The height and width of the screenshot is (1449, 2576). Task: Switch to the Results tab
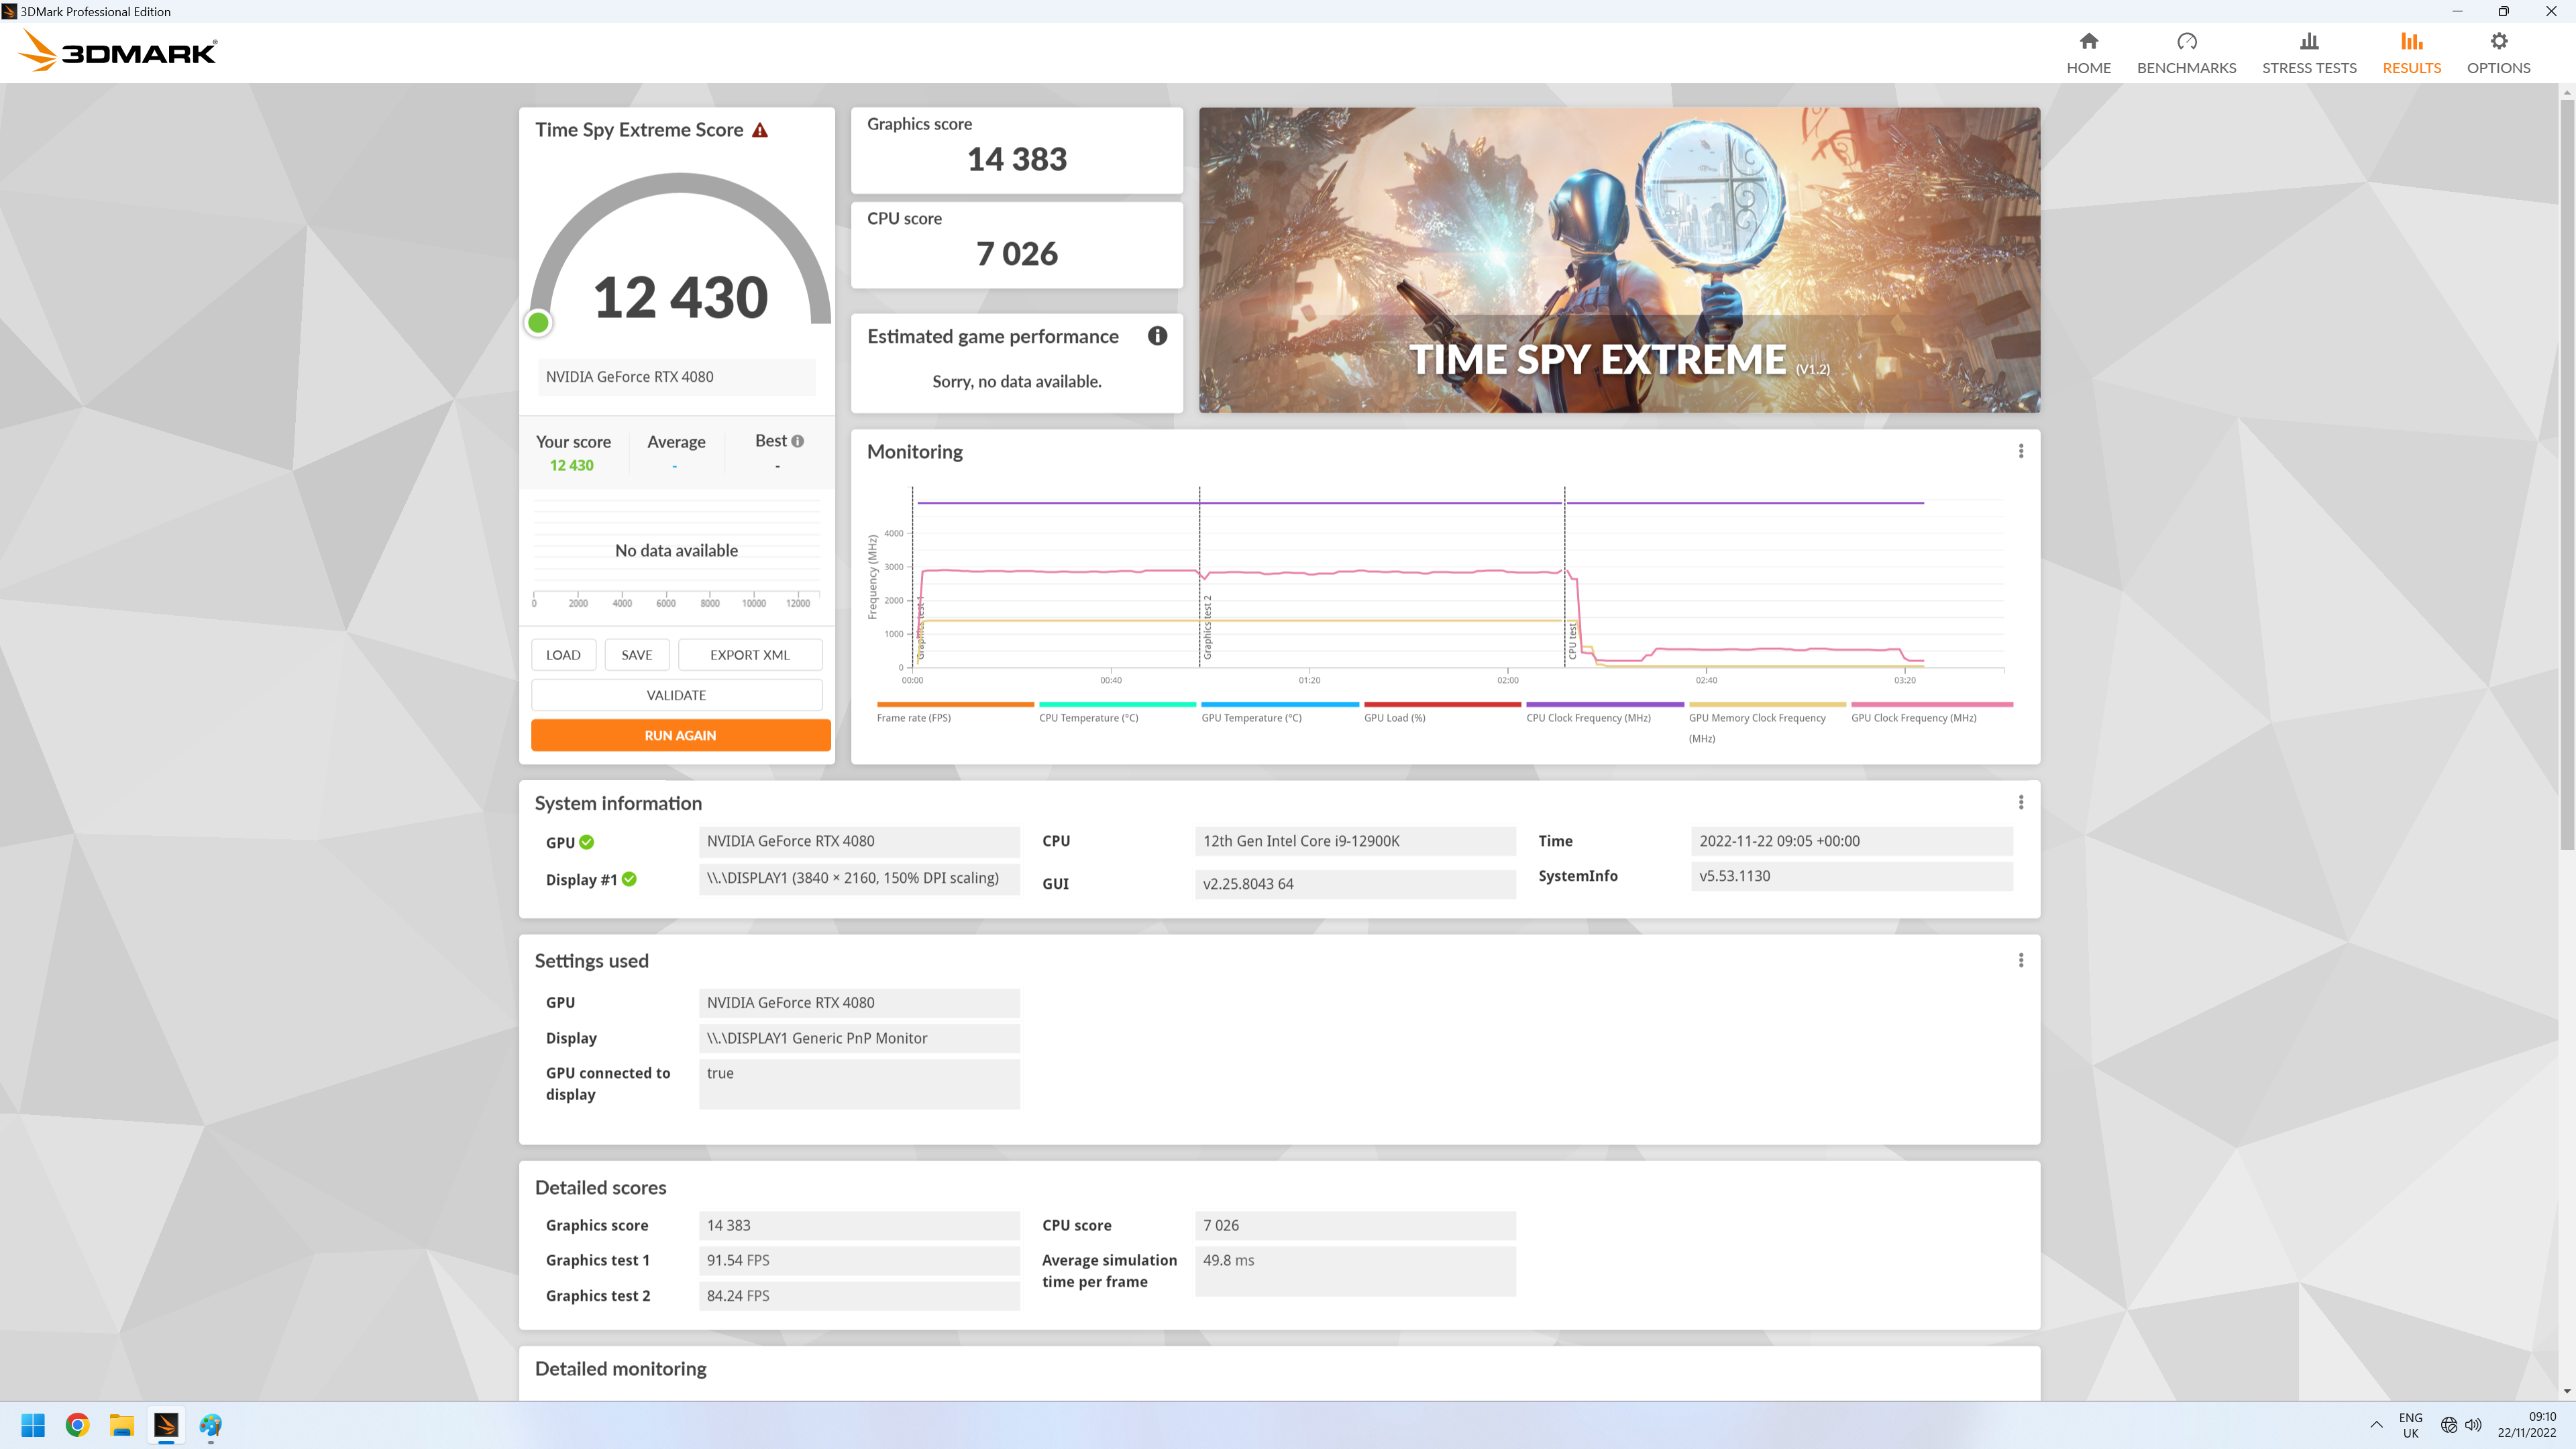click(2411, 53)
